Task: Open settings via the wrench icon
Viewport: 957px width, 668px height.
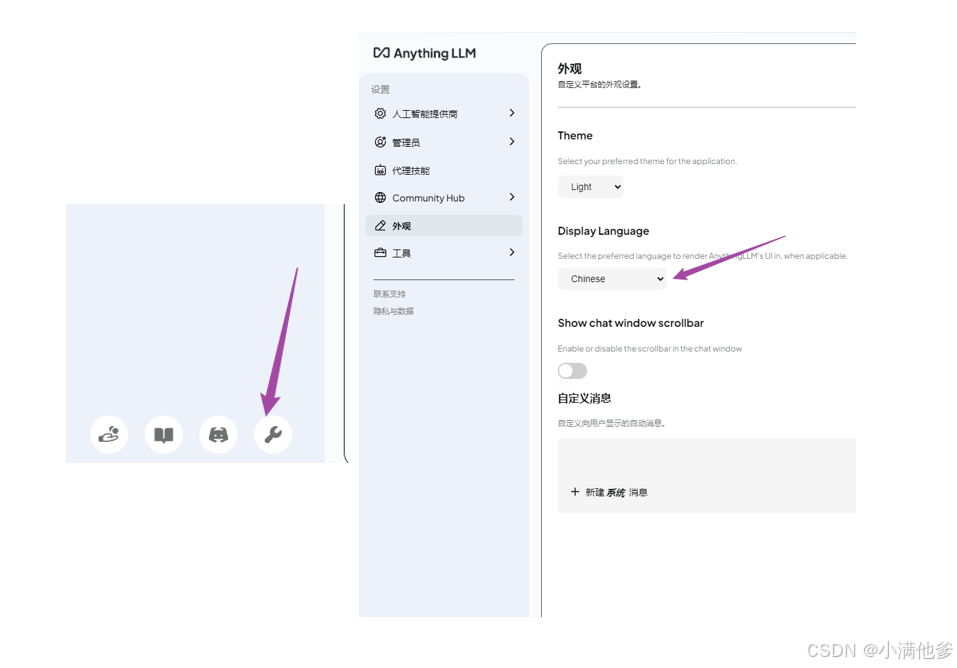Action: [x=273, y=434]
